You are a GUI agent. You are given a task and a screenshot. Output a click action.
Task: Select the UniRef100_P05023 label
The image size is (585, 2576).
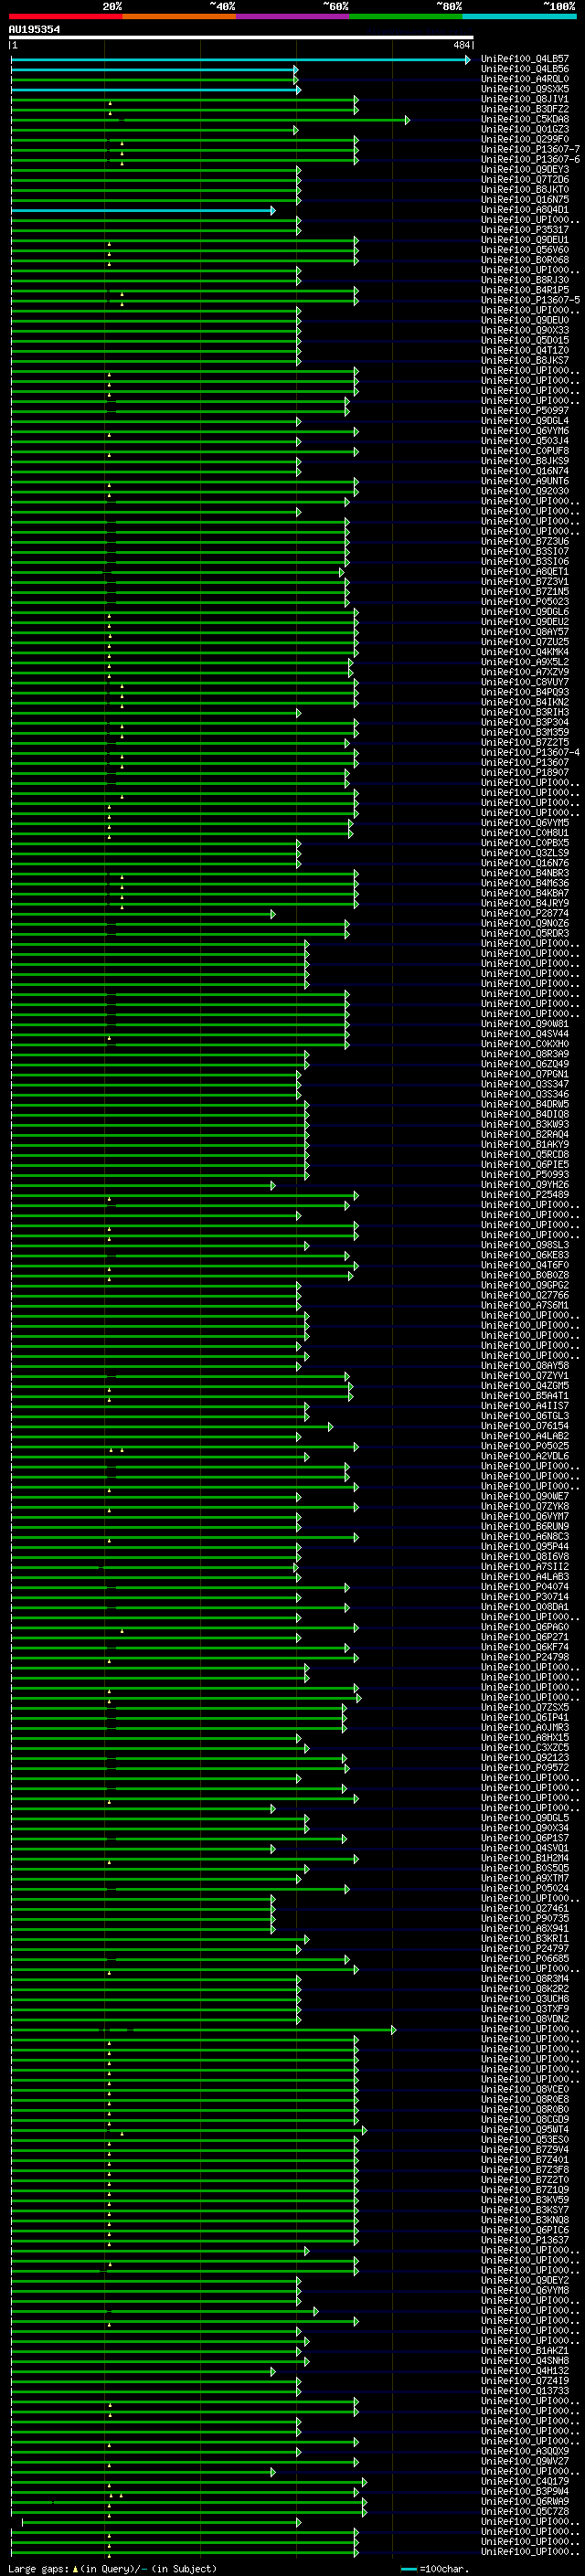pos(524,602)
